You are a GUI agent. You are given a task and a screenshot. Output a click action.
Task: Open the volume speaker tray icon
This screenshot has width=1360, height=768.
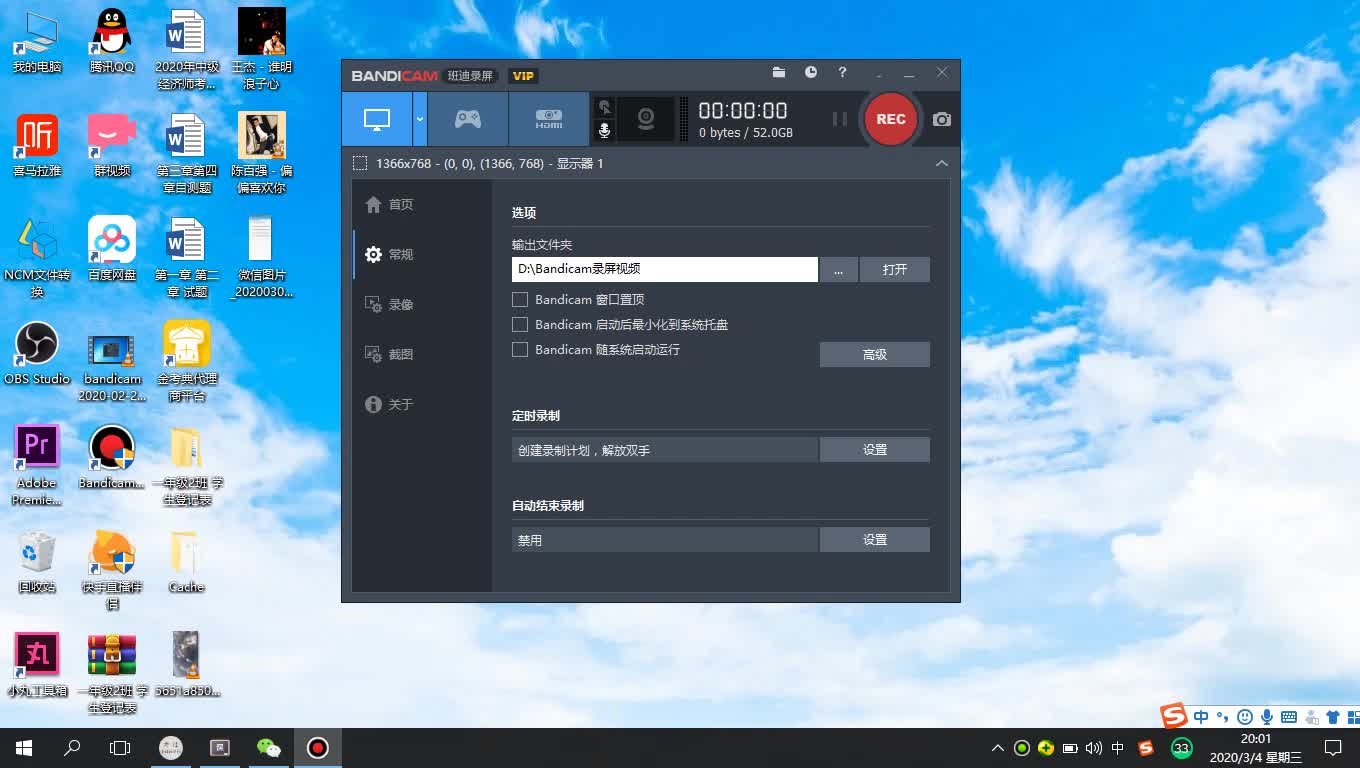point(1094,748)
